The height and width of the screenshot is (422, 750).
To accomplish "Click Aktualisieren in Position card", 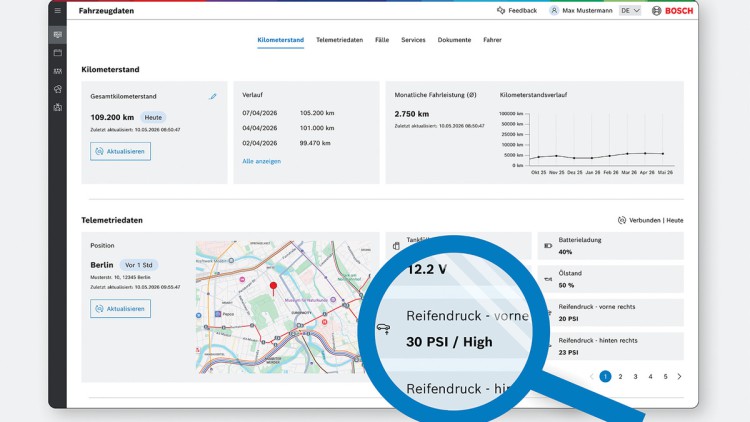I will 120,309.
